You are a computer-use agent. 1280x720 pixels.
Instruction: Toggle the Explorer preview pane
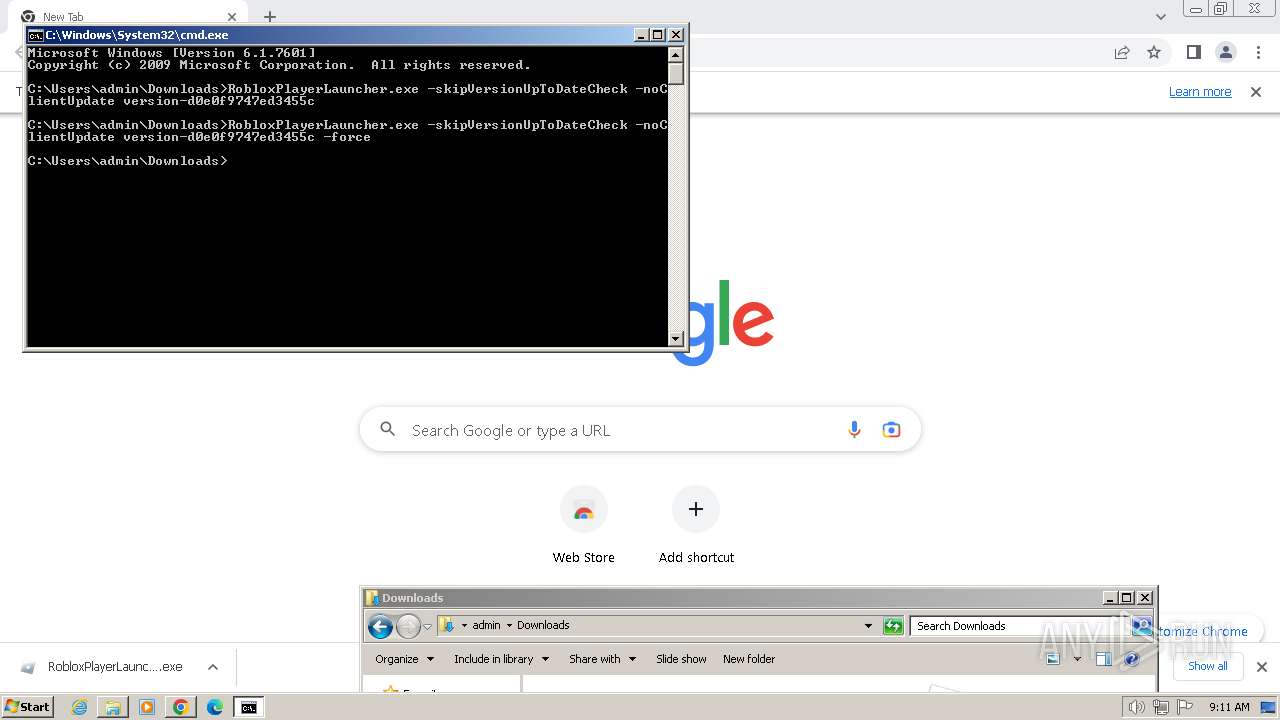[x=1103, y=659]
